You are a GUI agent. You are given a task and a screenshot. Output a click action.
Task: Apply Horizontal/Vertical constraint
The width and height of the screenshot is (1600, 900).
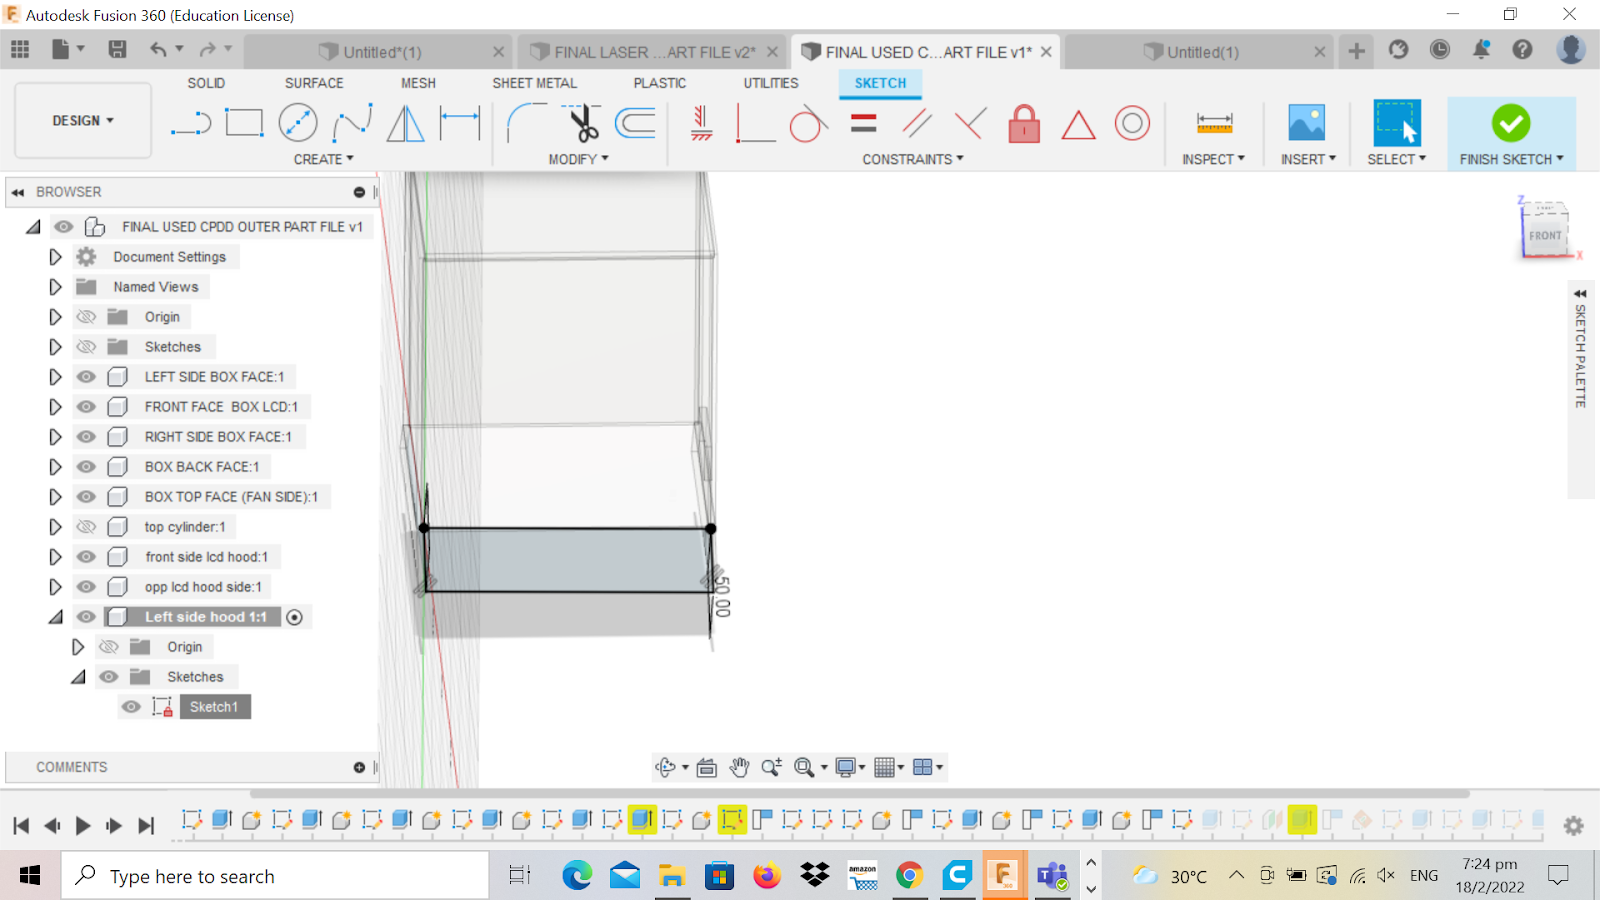pos(702,124)
